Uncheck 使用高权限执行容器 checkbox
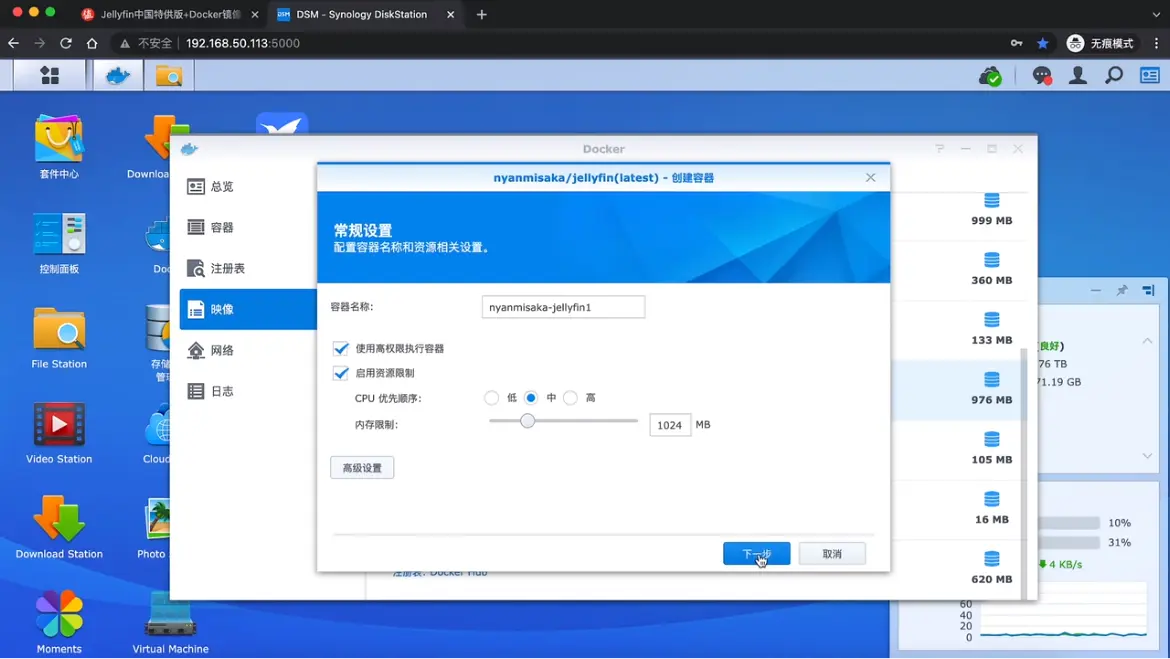This screenshot has width=1170, height=659. 341,349
